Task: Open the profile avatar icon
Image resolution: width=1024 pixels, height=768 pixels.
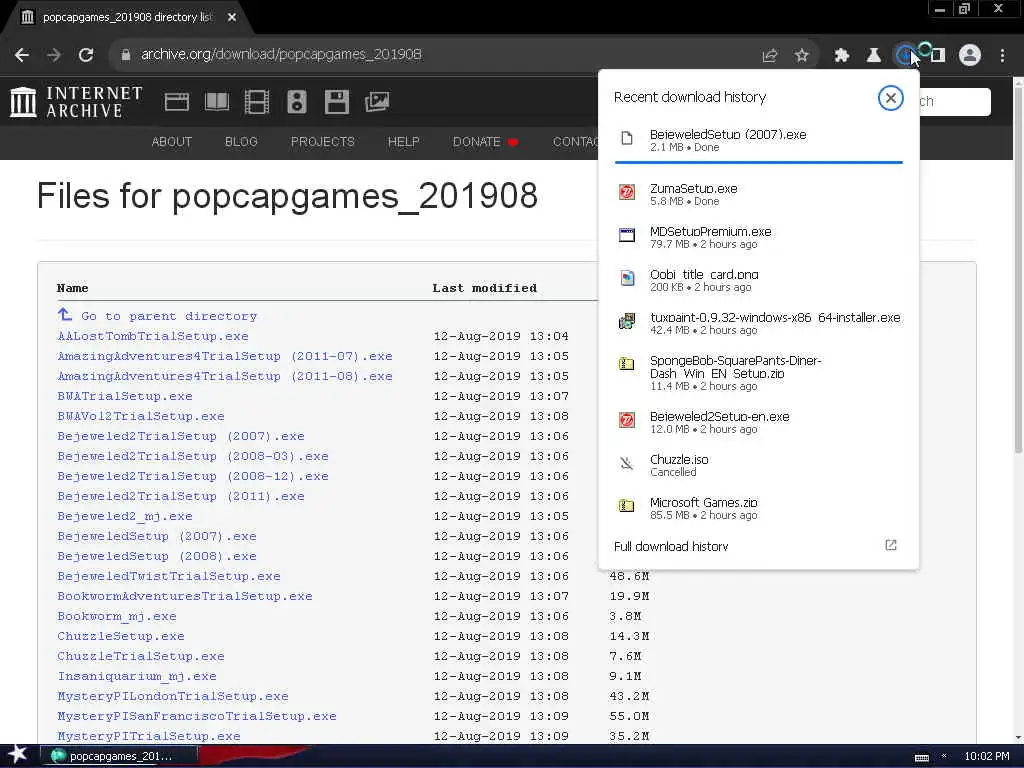Action: pyautogui.click(x=970, y=56)
